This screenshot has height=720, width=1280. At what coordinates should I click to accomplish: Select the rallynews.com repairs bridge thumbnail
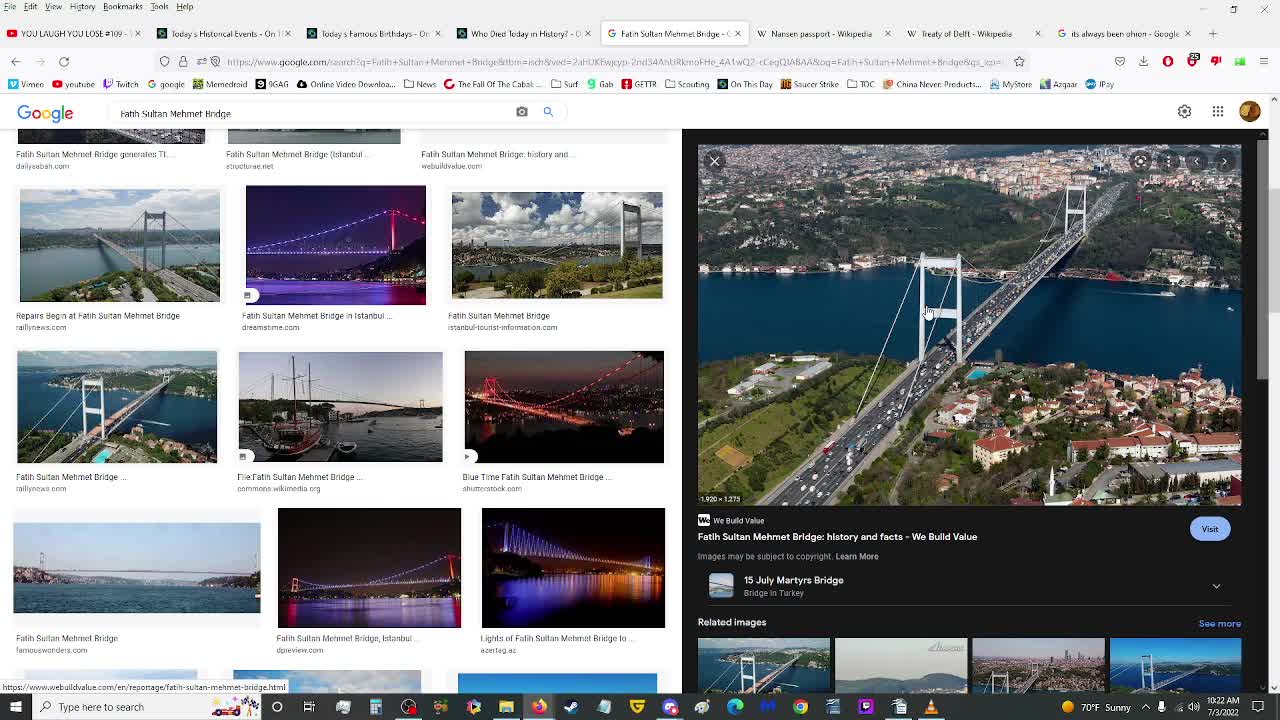pyautogui.click(x=120, y=246)
